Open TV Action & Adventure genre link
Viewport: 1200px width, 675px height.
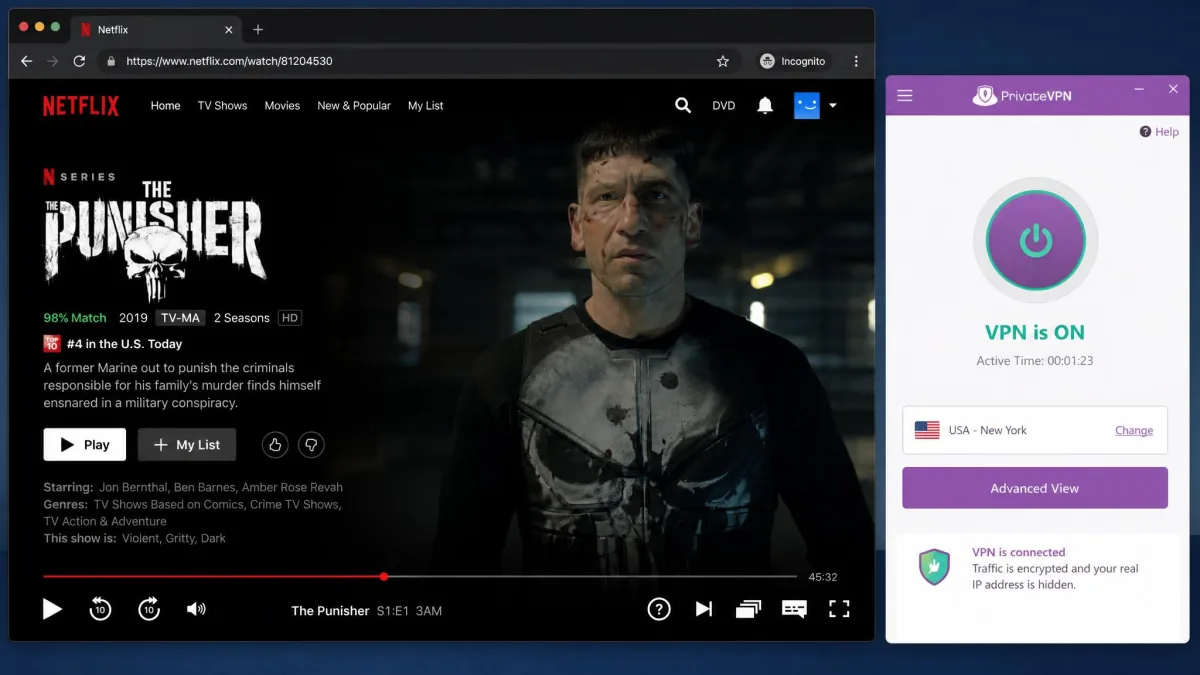click(105, 521)
